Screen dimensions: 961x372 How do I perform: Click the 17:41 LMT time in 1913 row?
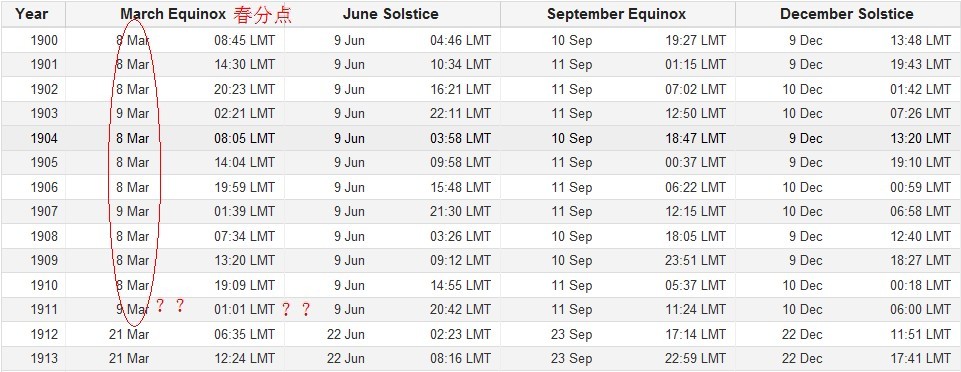tap(921, 359)
